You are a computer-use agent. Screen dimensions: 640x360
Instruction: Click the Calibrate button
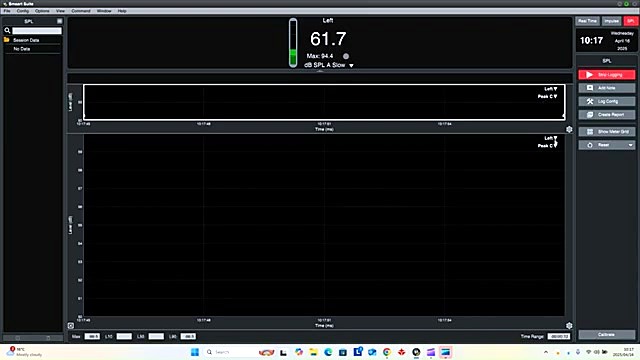tap(607, 334)
